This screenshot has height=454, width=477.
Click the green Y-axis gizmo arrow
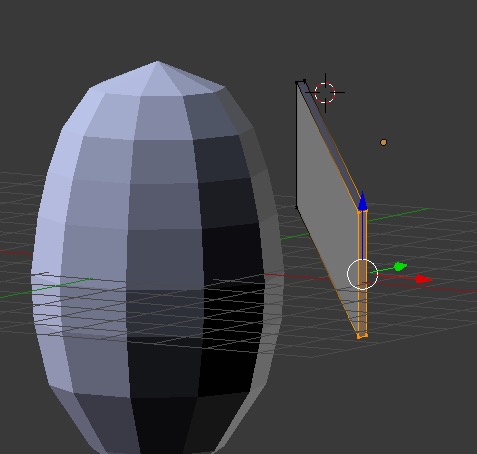click(400, 266)
